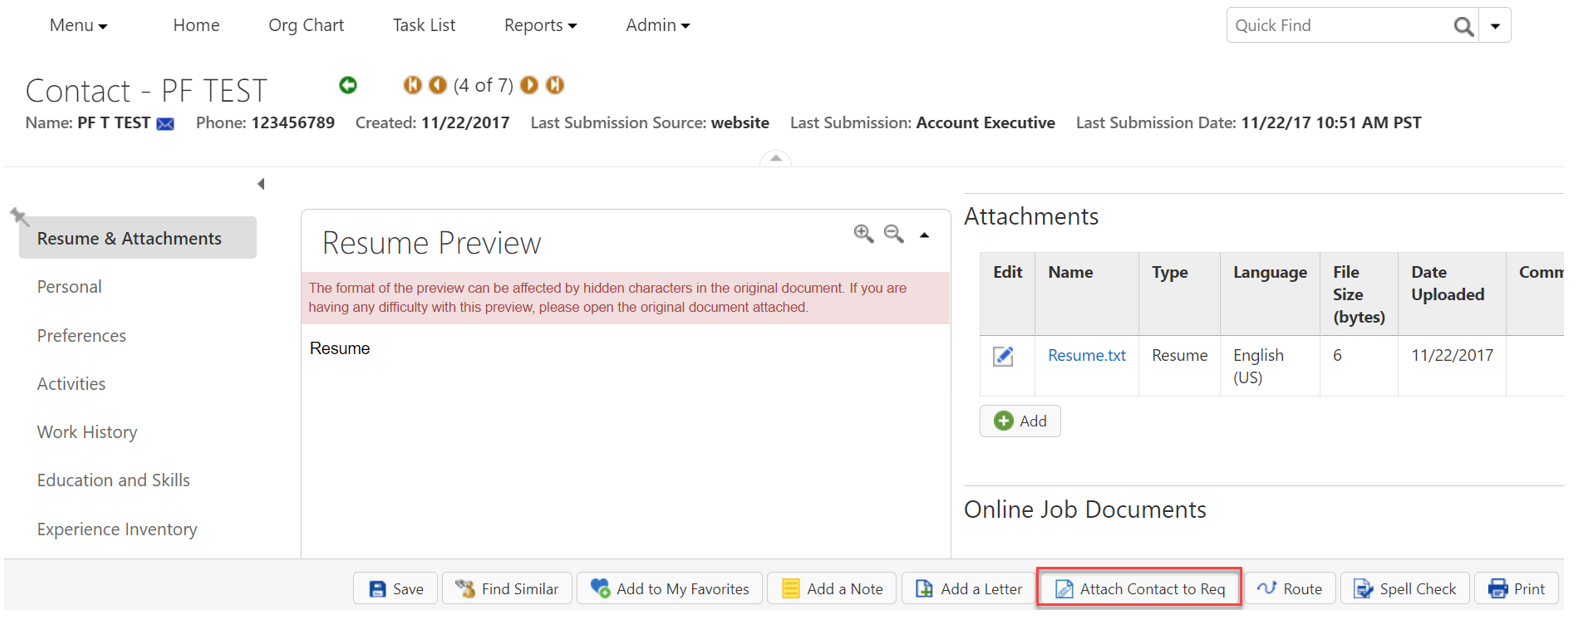Go to previous record arrow icon
The height and width of the screenshot is (622, 1590).
click(x=438, y=85)
